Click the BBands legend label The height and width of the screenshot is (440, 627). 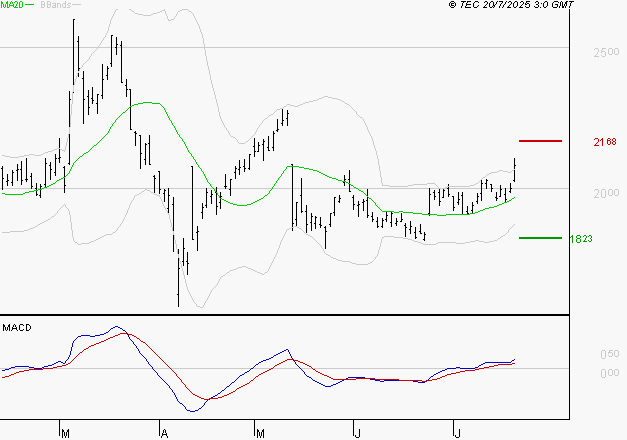(x=56, y=5)
